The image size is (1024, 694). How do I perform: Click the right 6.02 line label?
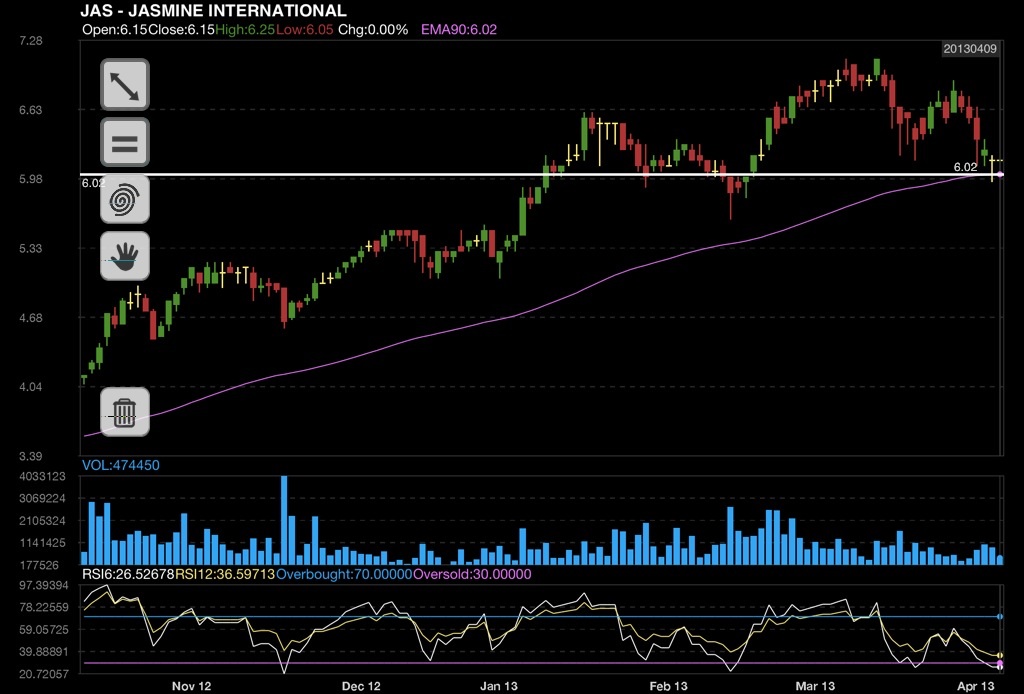pyautogui.click(x=965, y=167)
